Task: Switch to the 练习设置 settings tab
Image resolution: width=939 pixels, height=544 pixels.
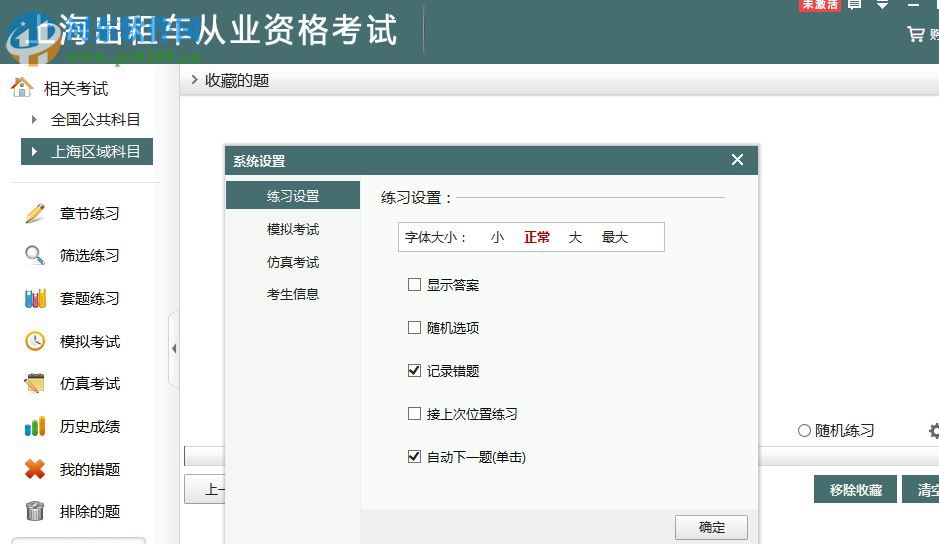Action: coord(293,196)
